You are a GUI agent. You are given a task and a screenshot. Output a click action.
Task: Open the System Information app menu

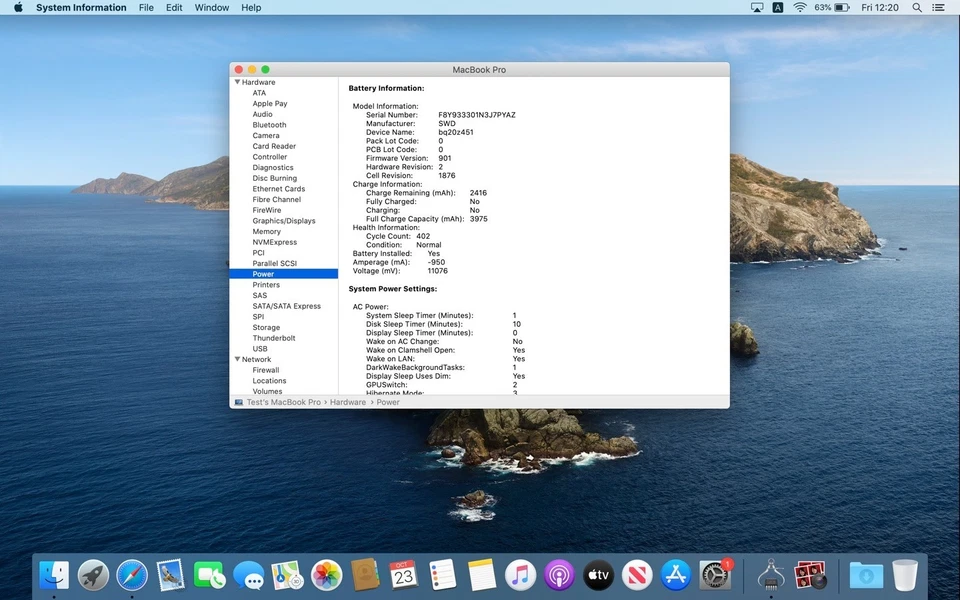pos(81,7)
